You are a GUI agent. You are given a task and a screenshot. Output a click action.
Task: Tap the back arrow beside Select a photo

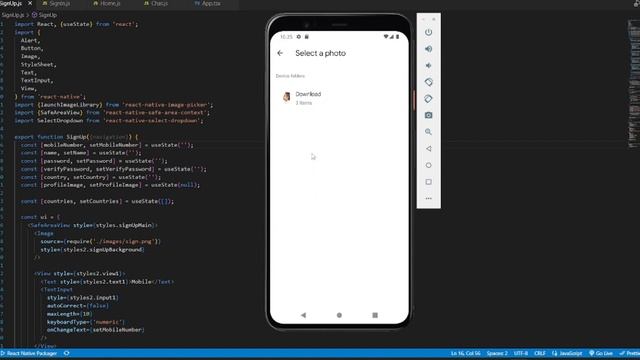280,53
